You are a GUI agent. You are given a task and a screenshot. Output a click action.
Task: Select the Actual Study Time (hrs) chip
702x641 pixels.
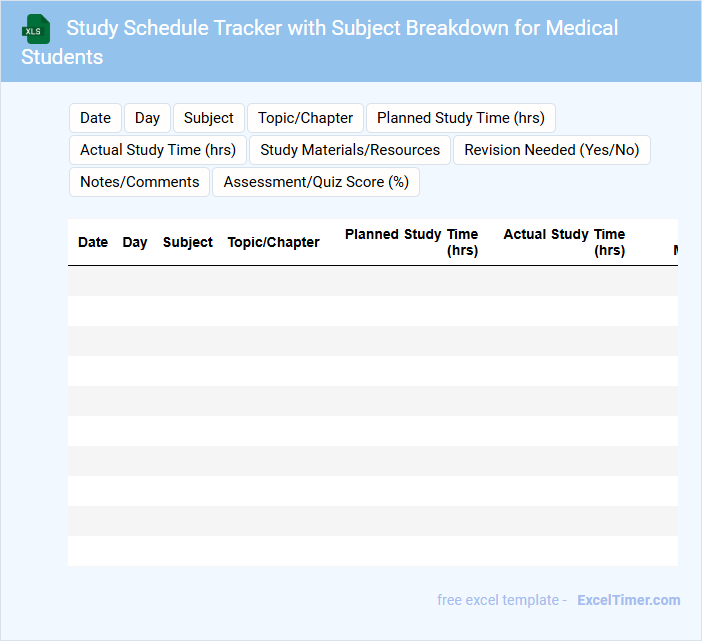(x=158, y=150)
